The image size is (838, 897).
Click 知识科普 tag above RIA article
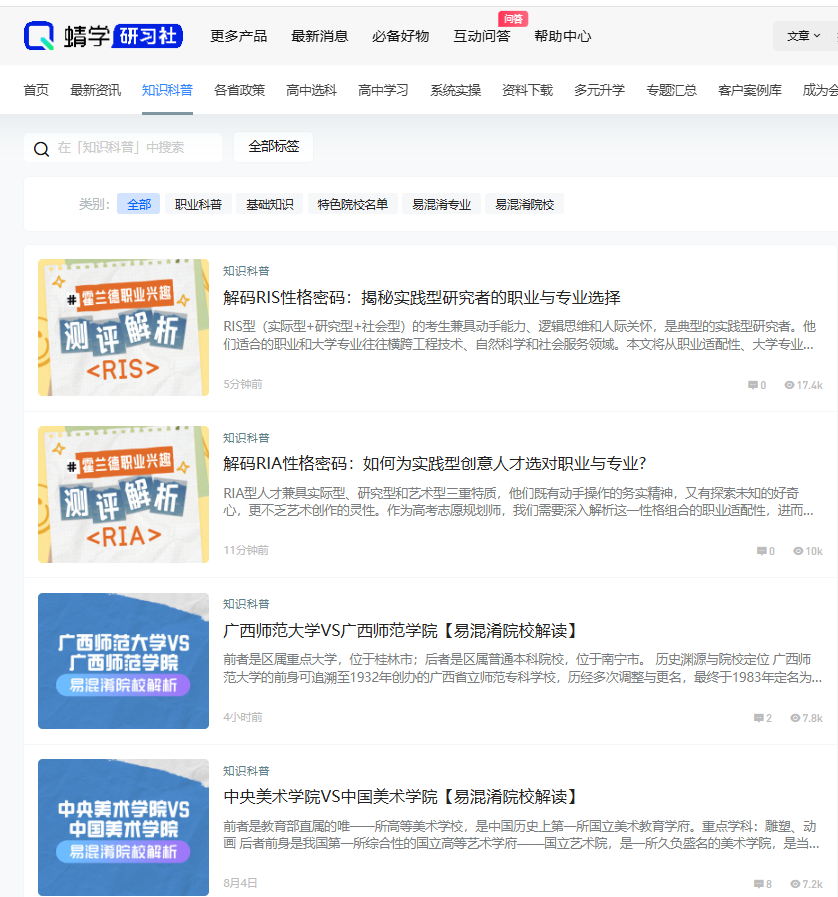click(x=246, y=438)
